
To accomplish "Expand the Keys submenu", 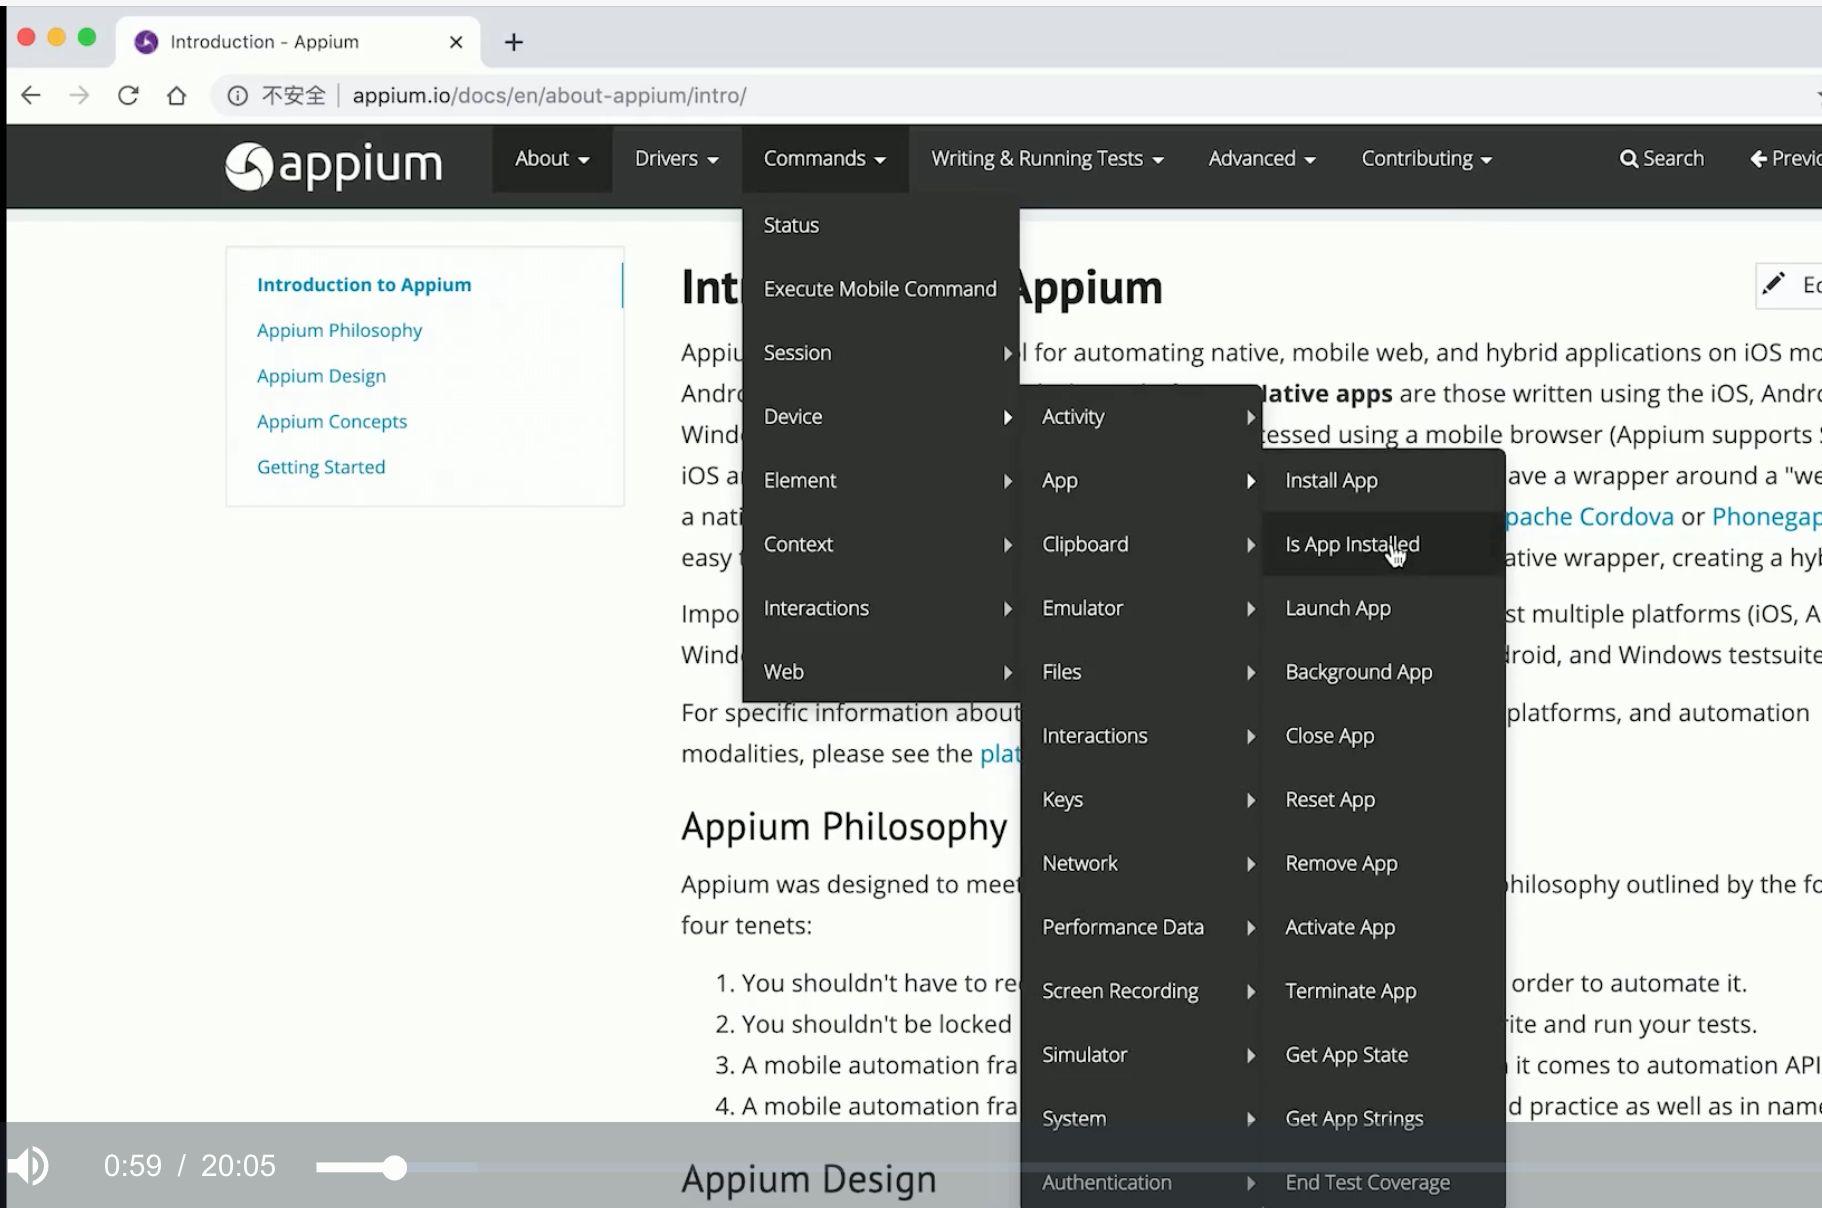I will coord(1141,800).
